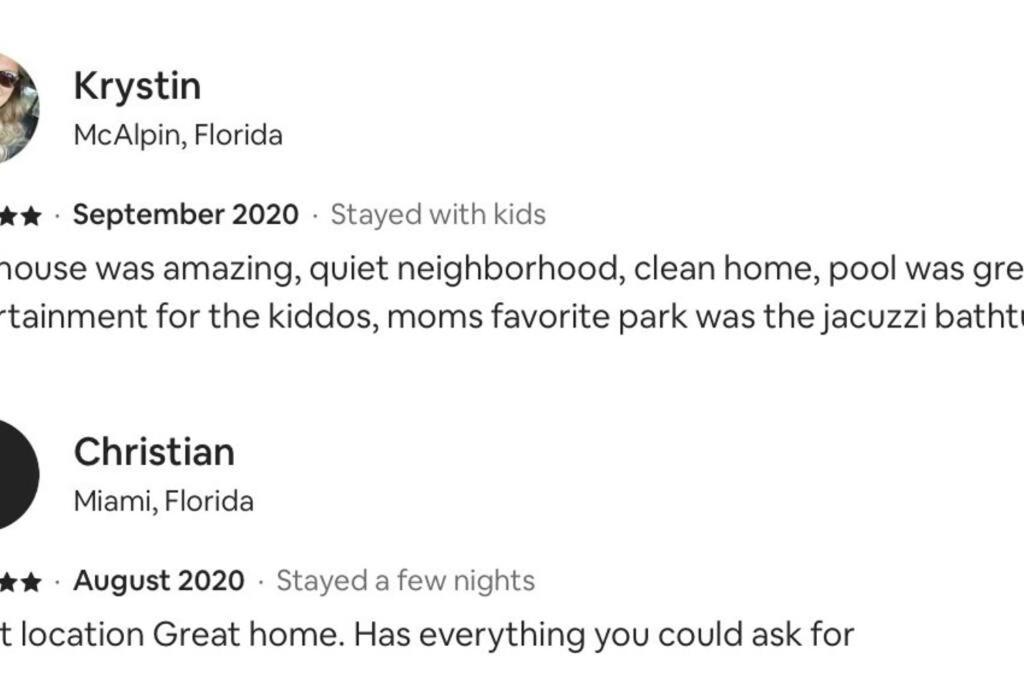Click the phrase quiet neighborhood in Krystin's review
Screen dimensions: 1024x683
click(463, 269)
